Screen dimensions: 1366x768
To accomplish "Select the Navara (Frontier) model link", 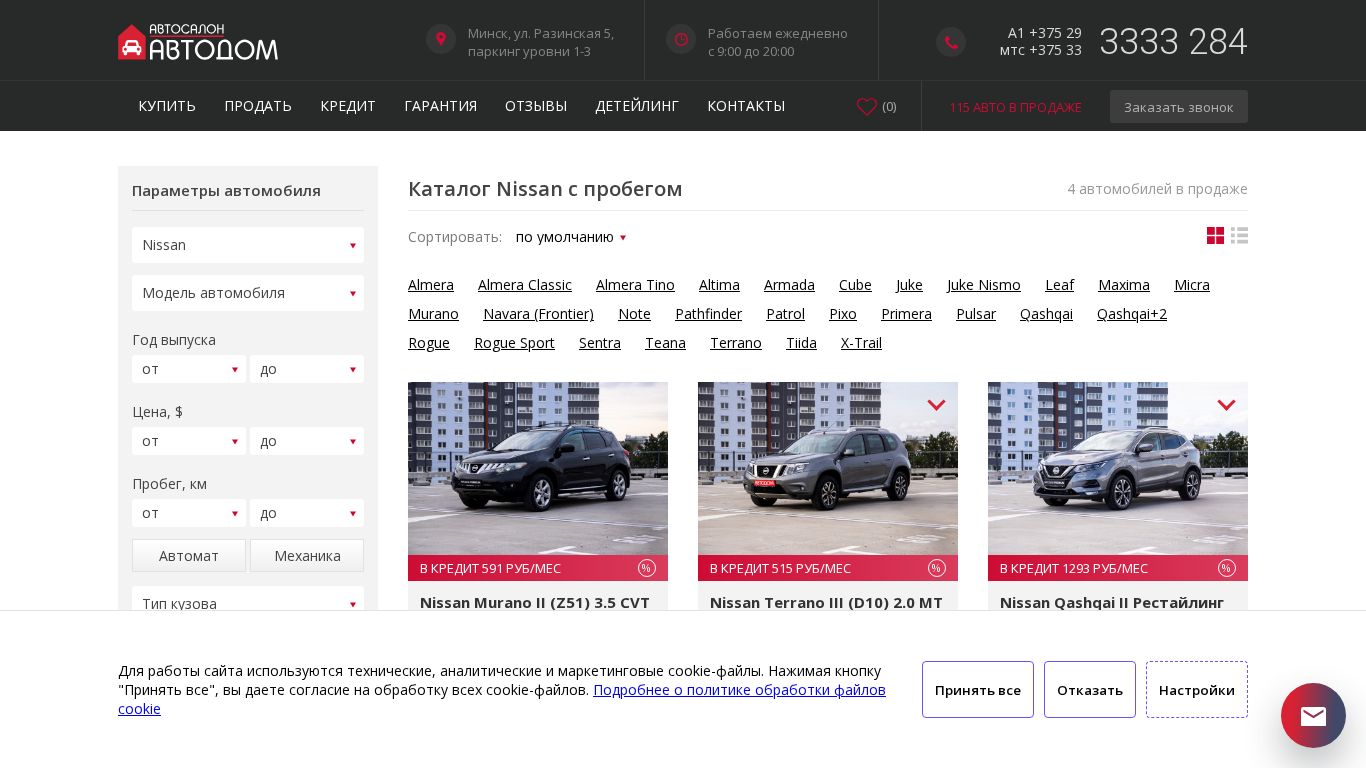I will point(538,314).
